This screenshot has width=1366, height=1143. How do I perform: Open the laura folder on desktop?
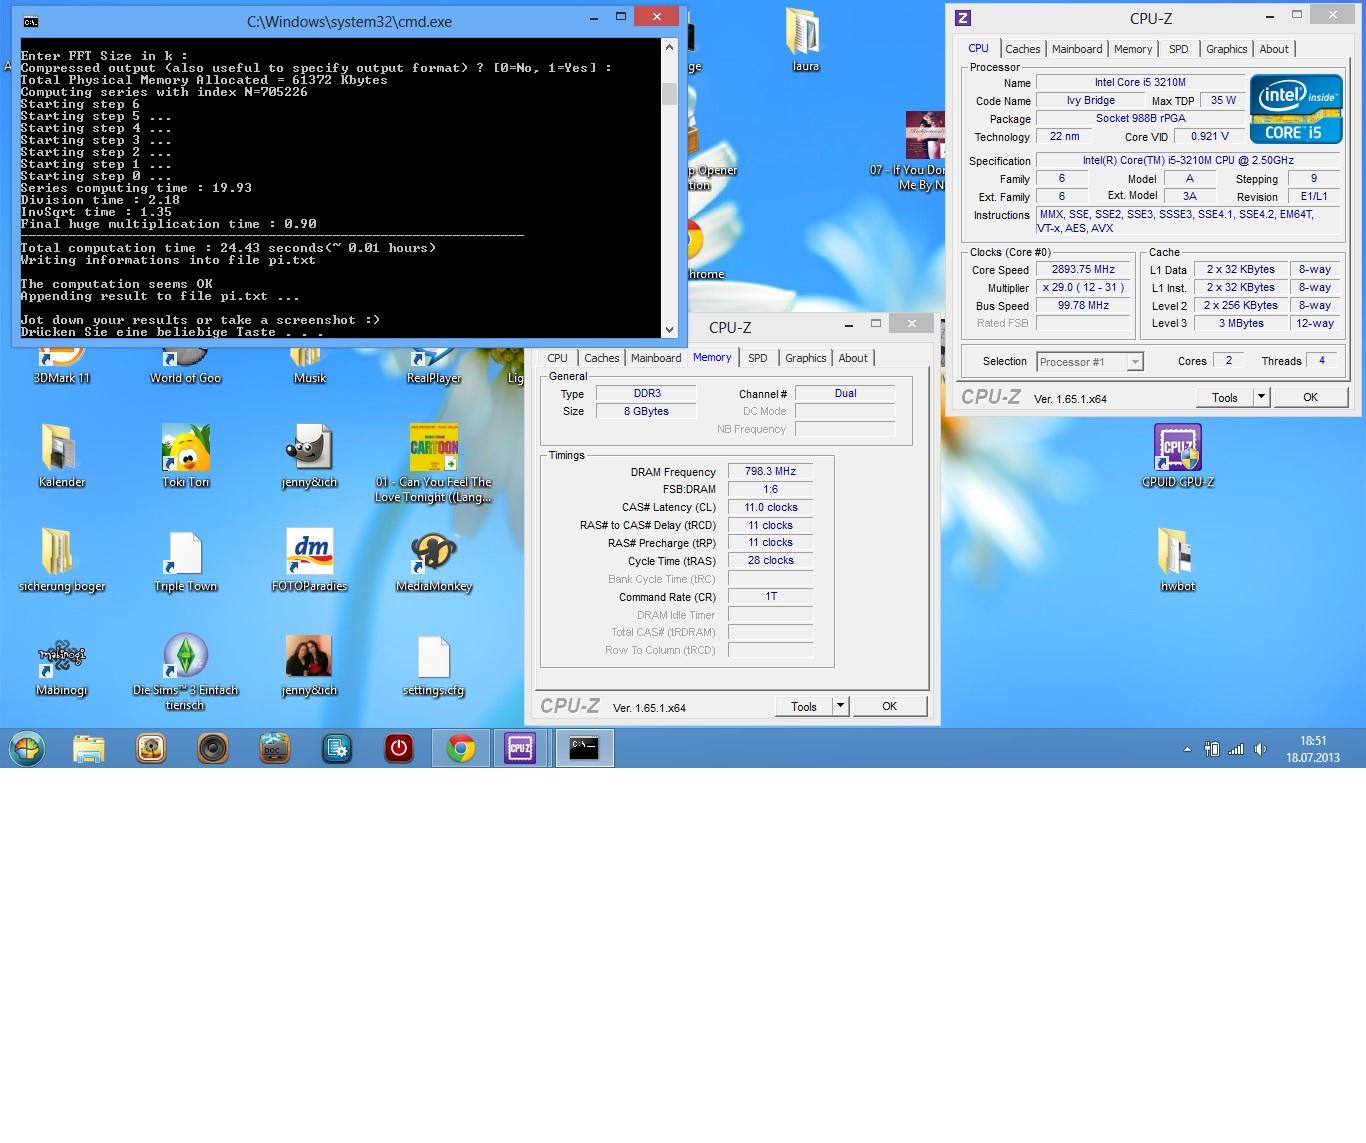coord(804,40)
